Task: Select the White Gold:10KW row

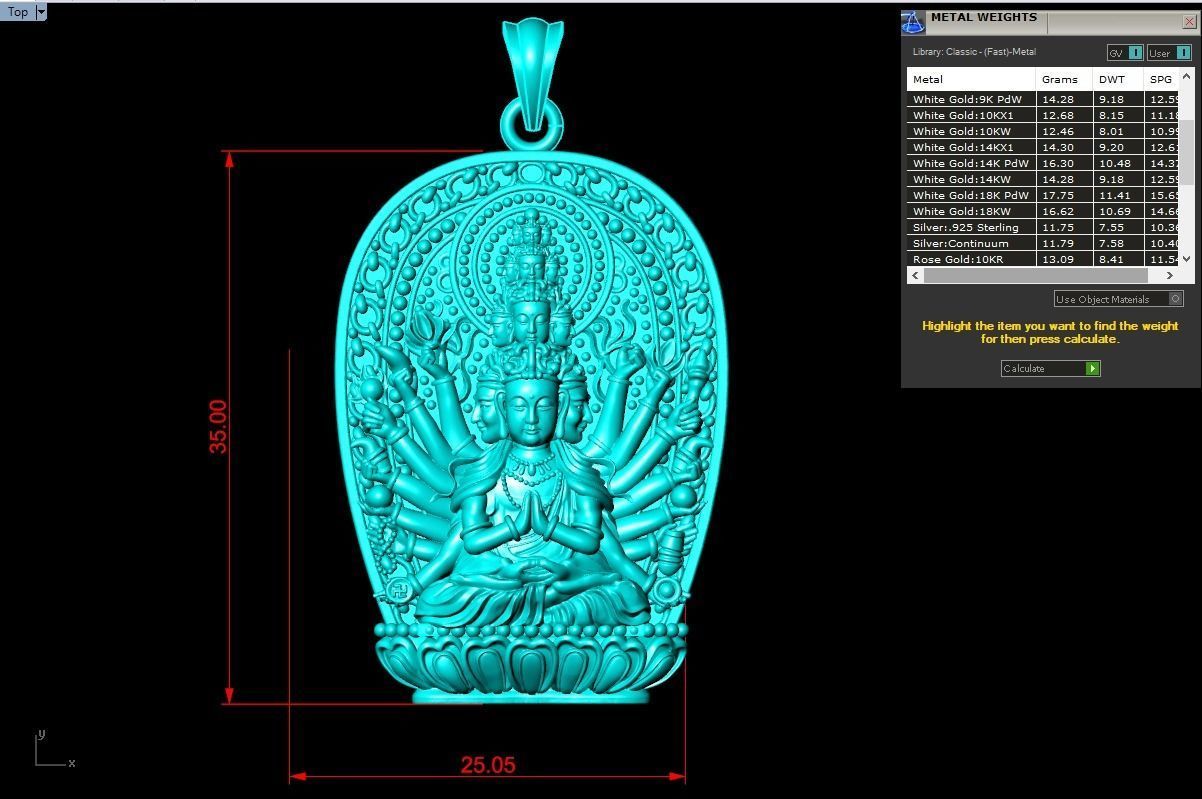Action: tap(1044, 131)
